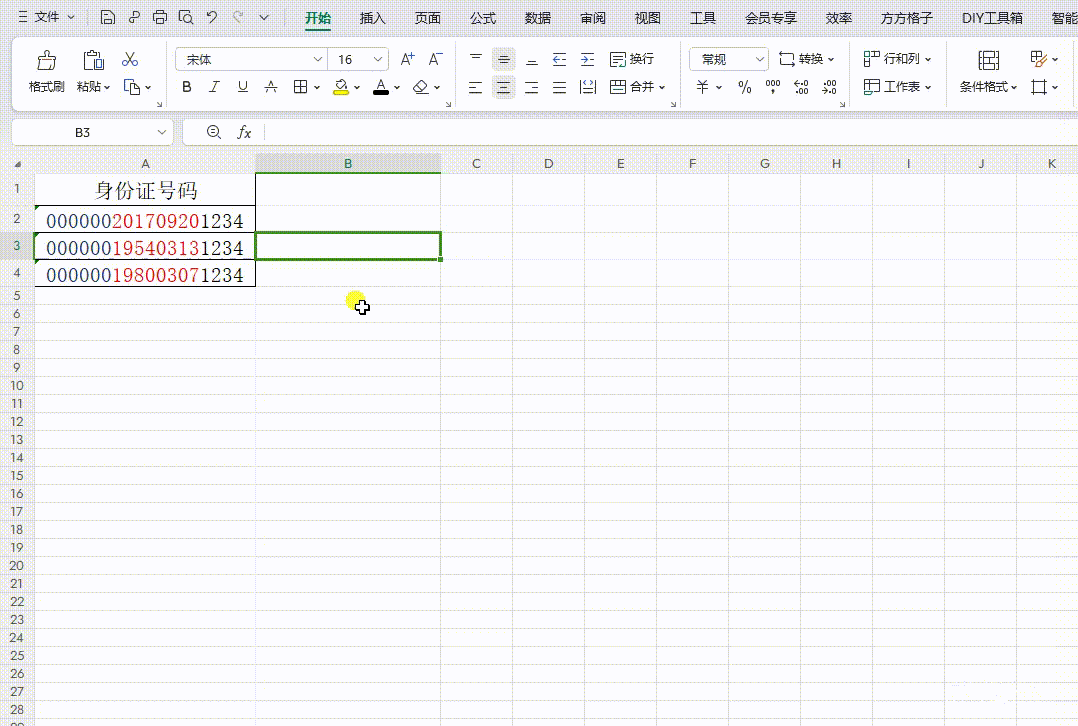
Task: Switch to the 数据 tab
Action: tap(538, 19)
